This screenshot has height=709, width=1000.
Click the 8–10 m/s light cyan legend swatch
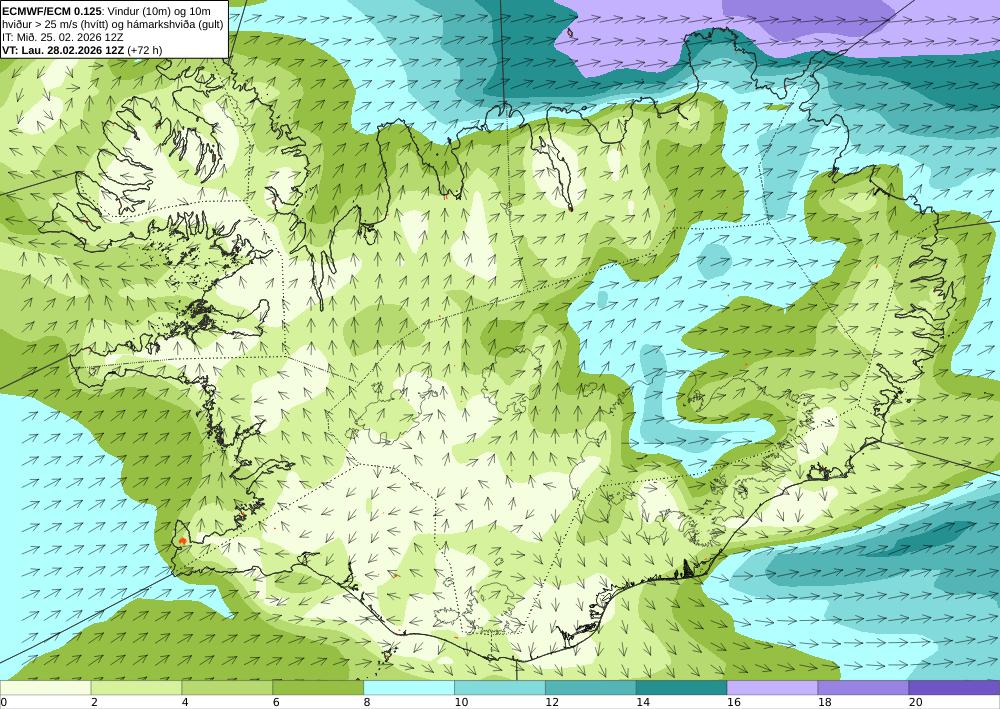(x=409, y=687)
